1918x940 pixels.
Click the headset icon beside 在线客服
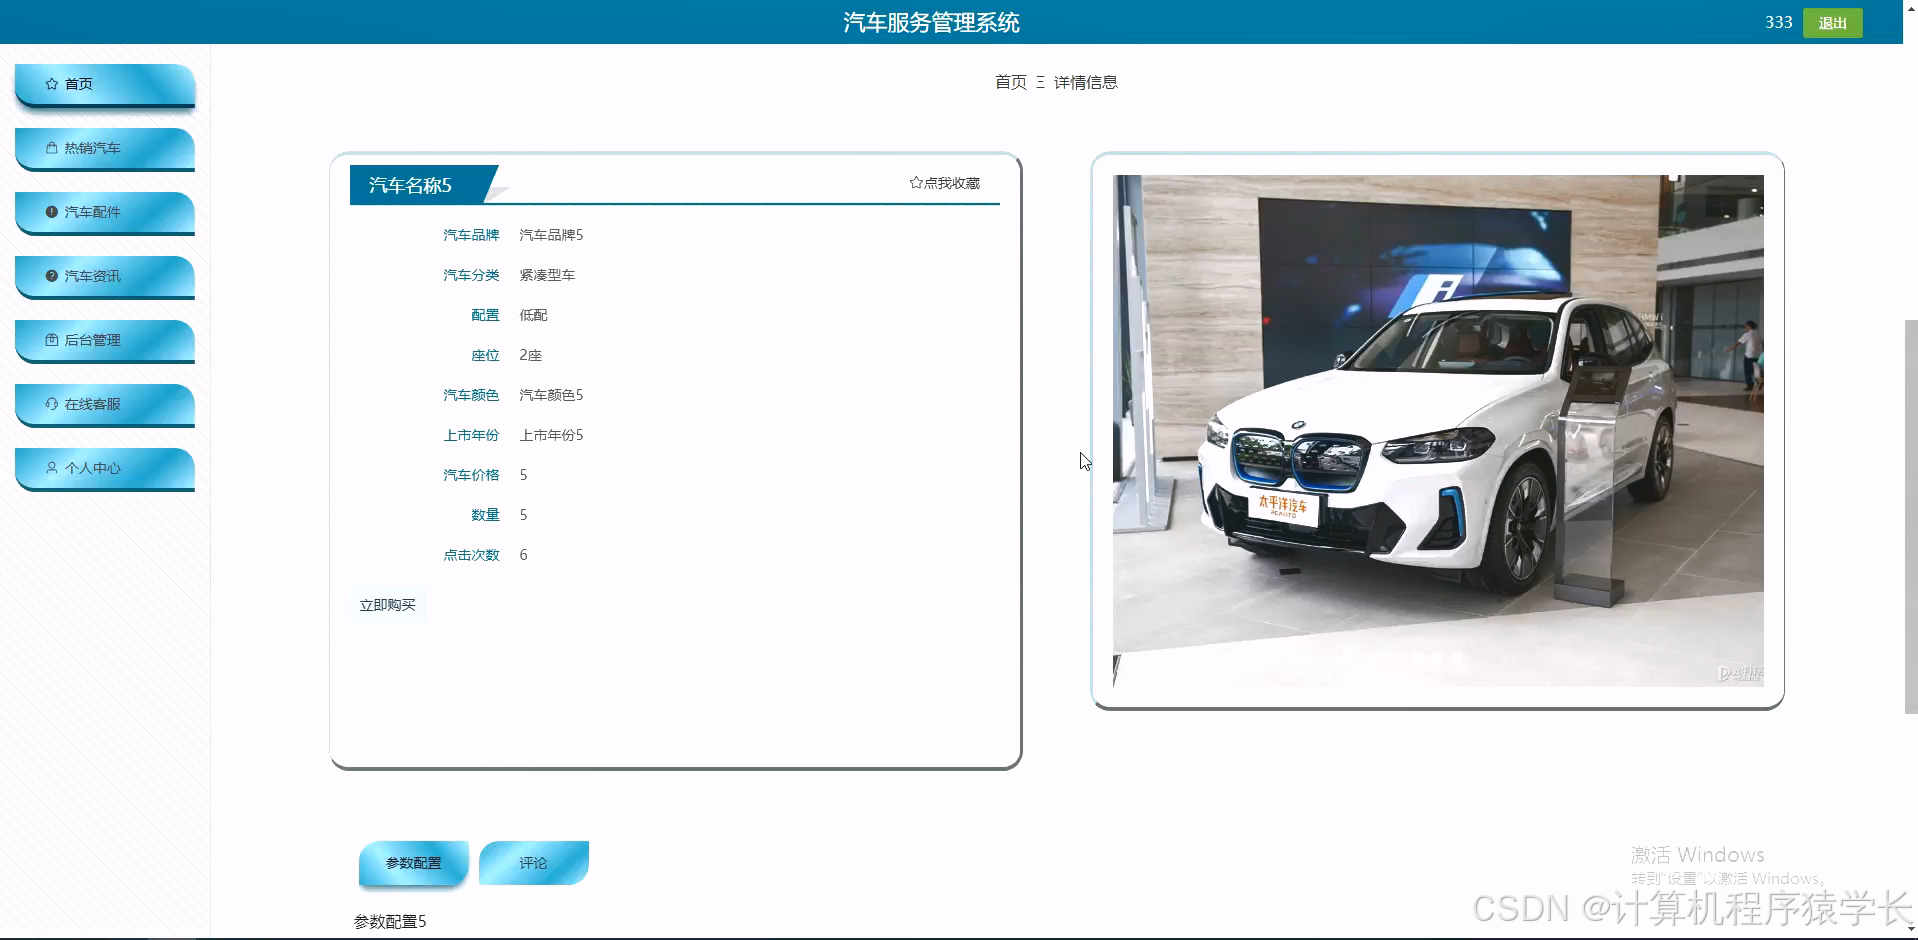[x=51, y=404]
